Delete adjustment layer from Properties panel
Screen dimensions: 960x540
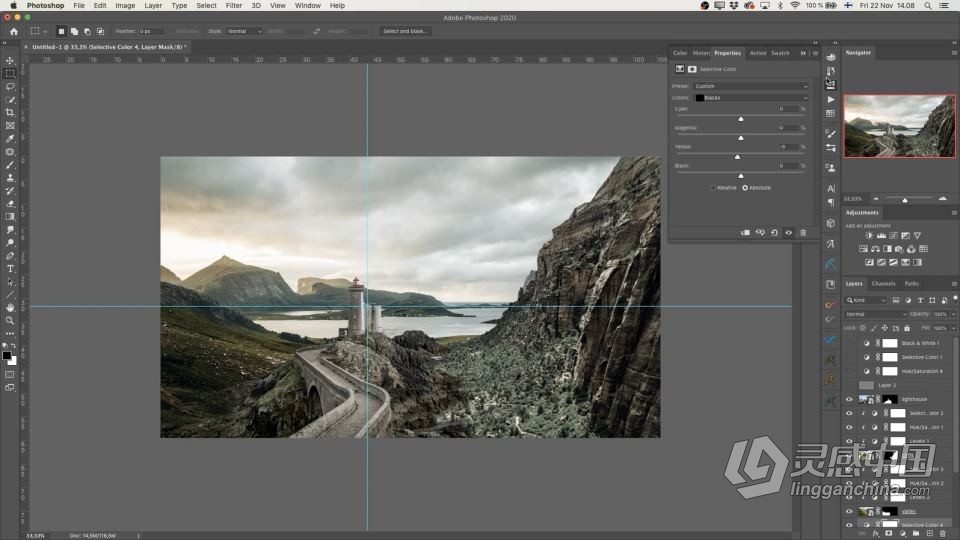803,233
